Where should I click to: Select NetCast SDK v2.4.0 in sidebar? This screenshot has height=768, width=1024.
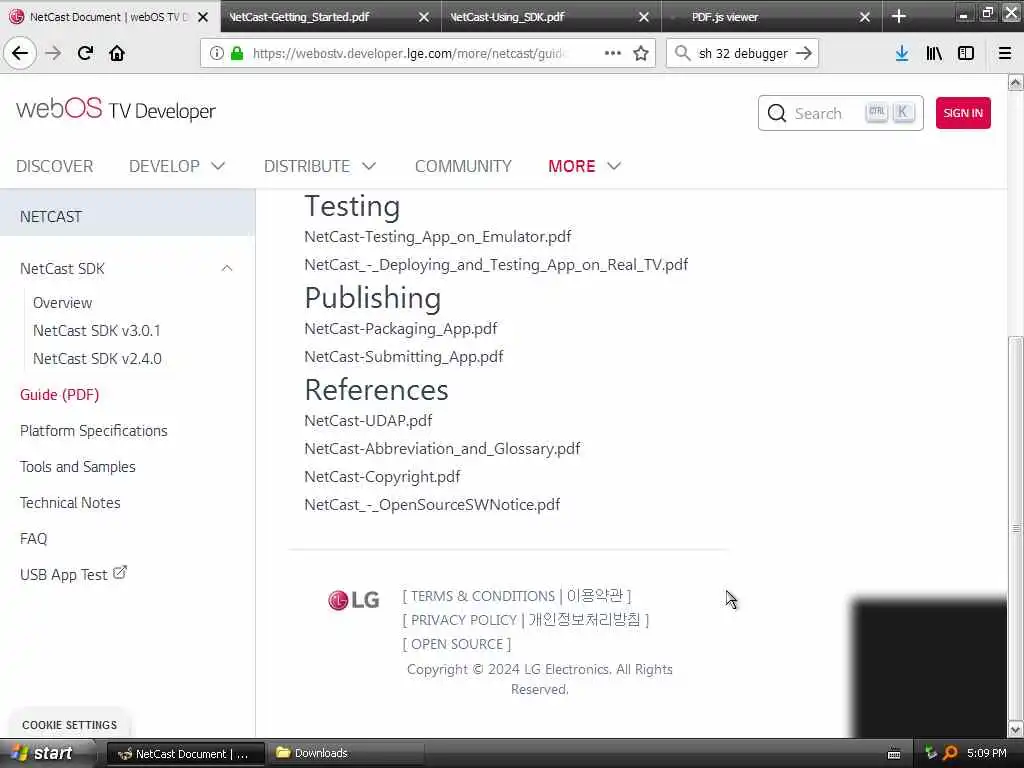pyautogui.click(x=97, y=359)
